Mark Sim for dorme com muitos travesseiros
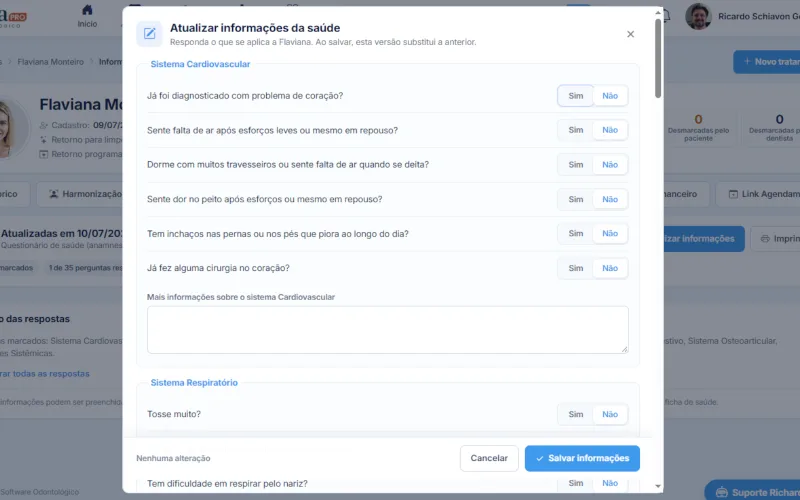Screen dimensions: 800x500 click(576, 165)
